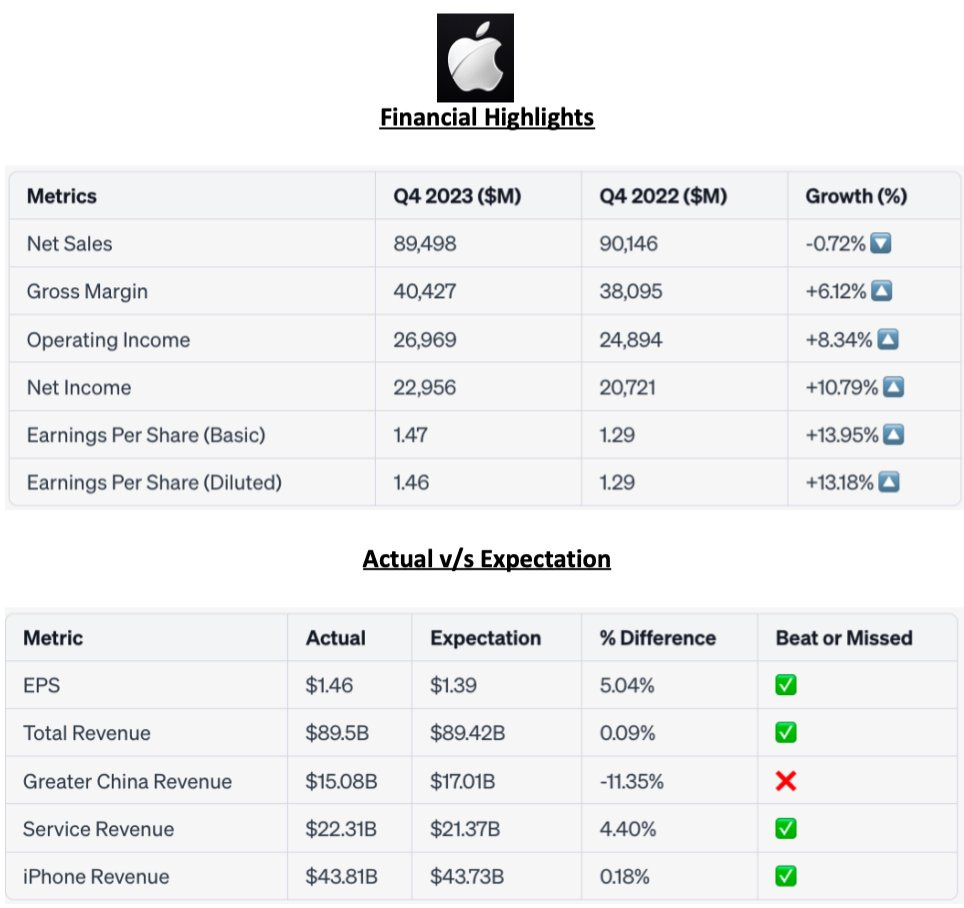Click the up arrow beside +13.95%
The image size is (964, 908).
coord(894,435)
